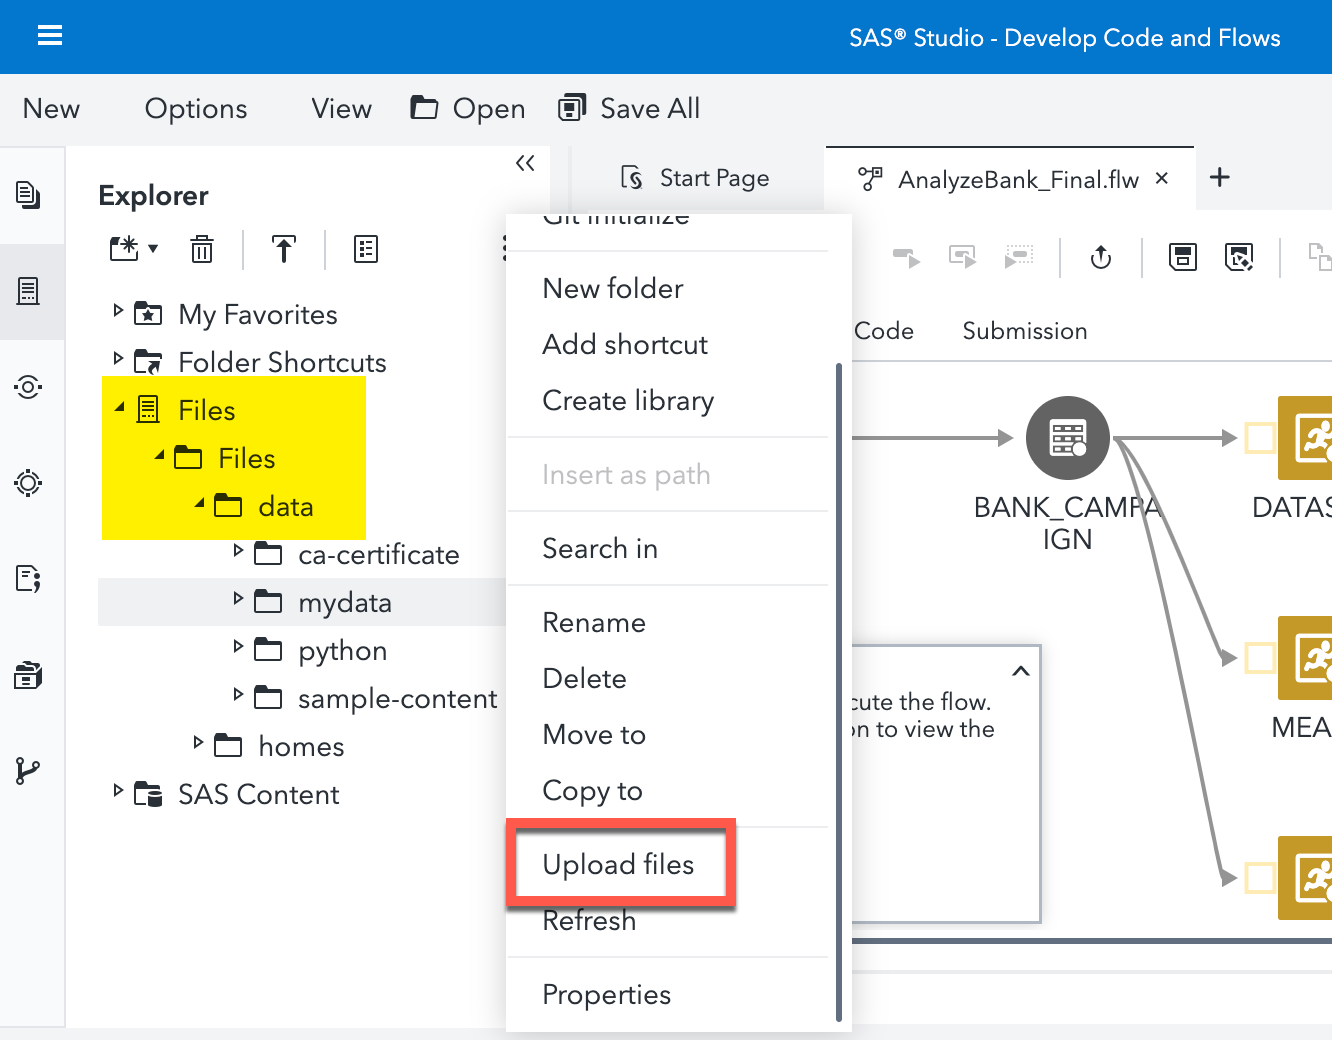Expand the mydata folder
The height and width of the screenshot is (1040, 1332).
(x=237, y=601)
